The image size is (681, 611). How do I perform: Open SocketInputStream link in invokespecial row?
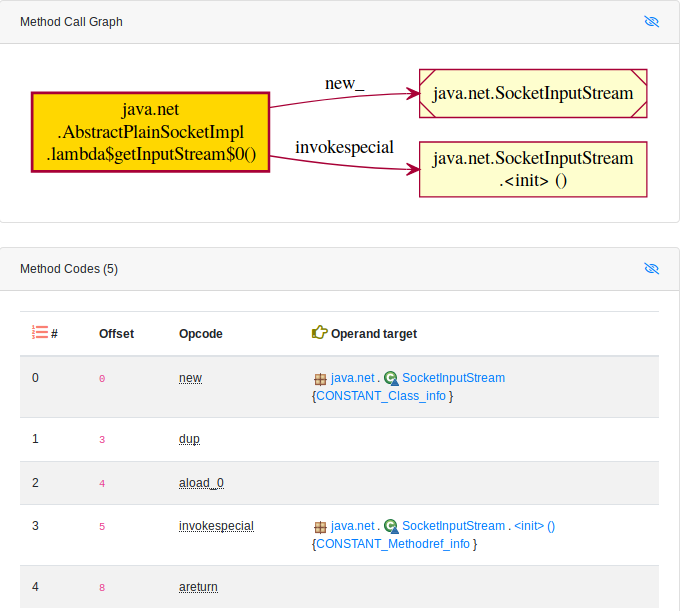point(453,526)
